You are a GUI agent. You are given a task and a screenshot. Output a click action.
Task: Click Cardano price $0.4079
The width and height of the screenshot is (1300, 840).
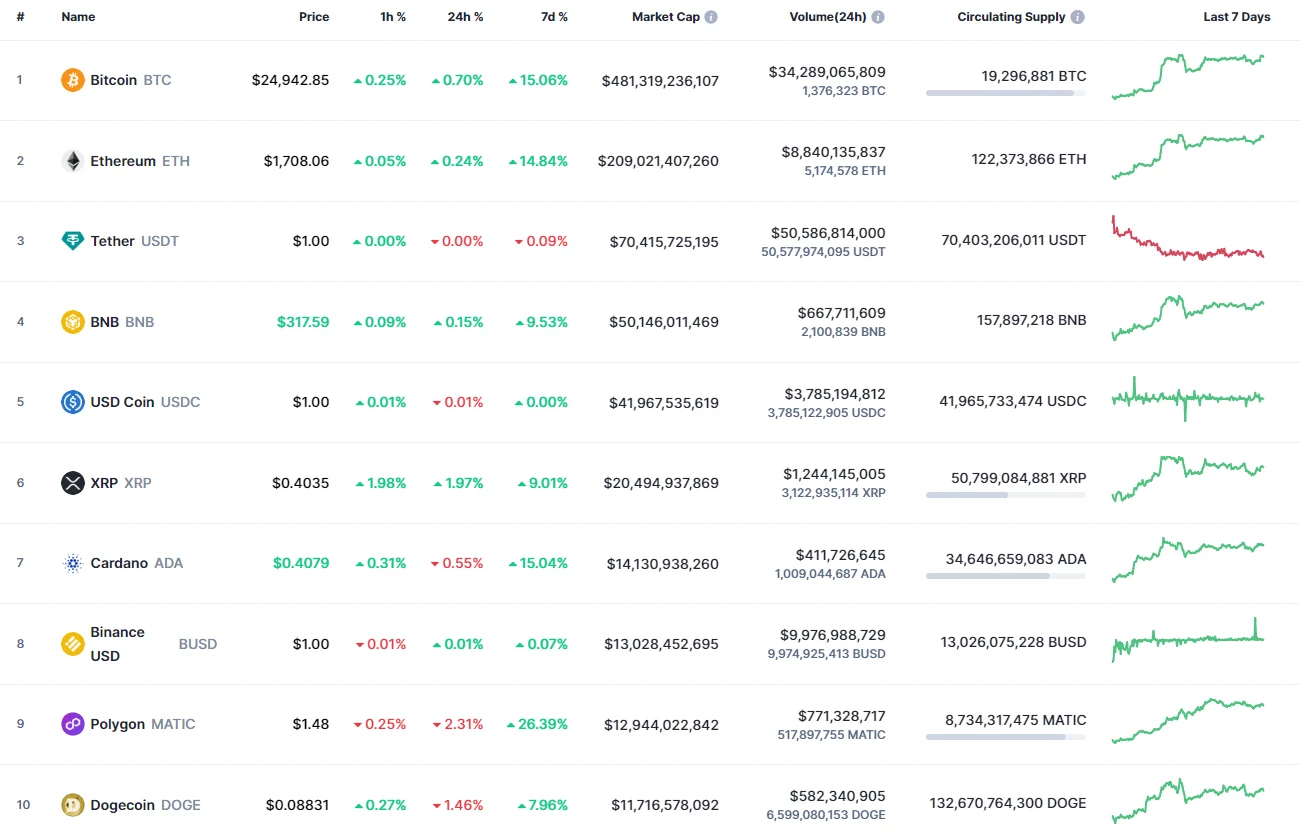pyautogui.click(x=301, y=563)
